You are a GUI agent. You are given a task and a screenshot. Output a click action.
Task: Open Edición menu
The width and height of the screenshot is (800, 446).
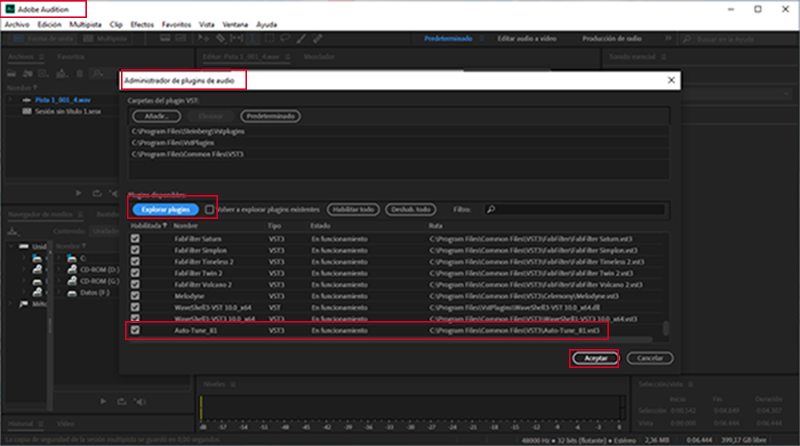49,24
